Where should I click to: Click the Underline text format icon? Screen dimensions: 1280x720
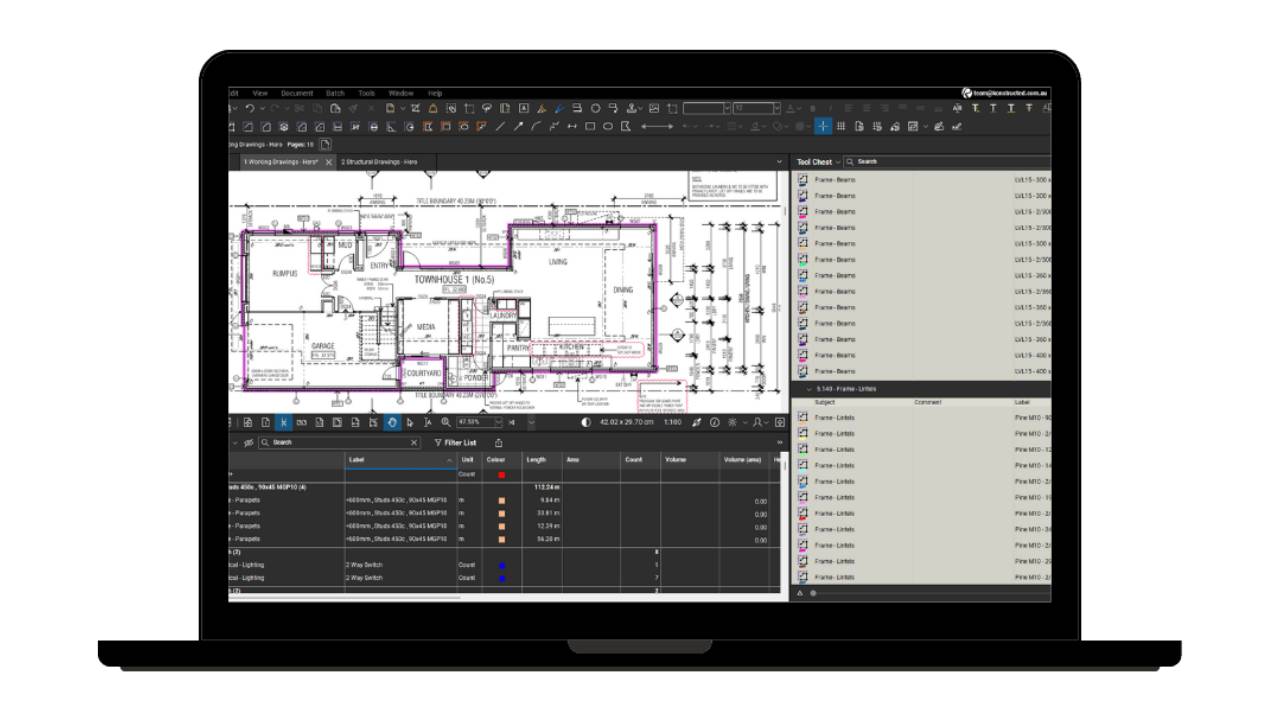point(1011,108)
